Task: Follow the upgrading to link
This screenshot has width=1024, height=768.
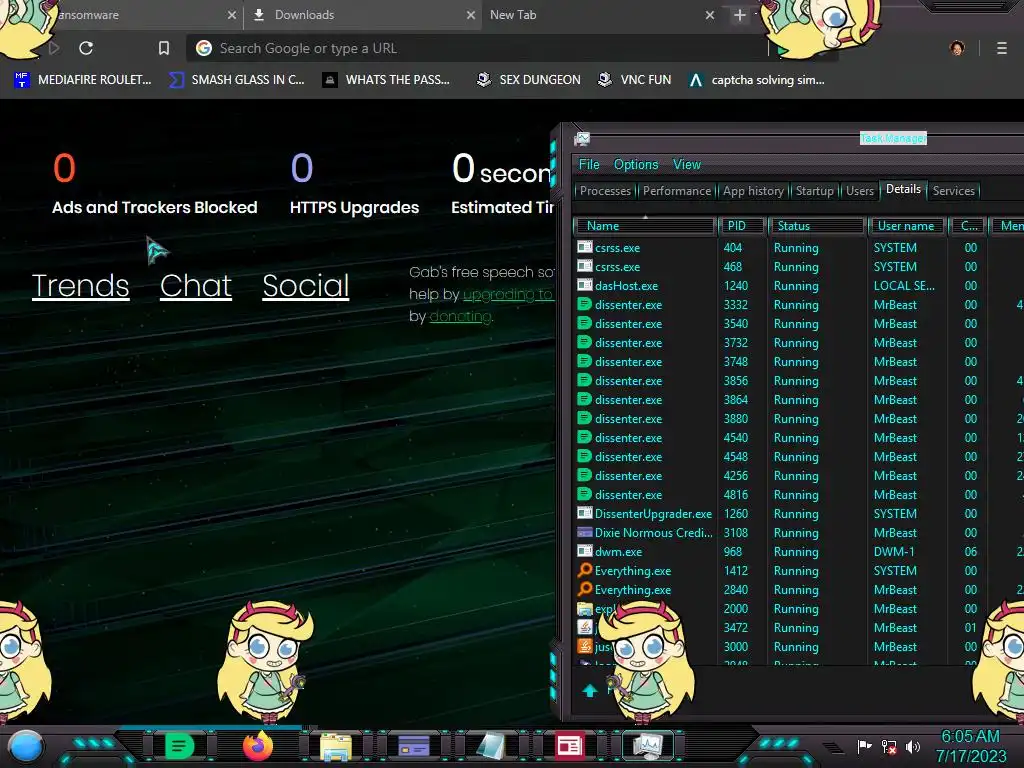Action: pos(507,295)
